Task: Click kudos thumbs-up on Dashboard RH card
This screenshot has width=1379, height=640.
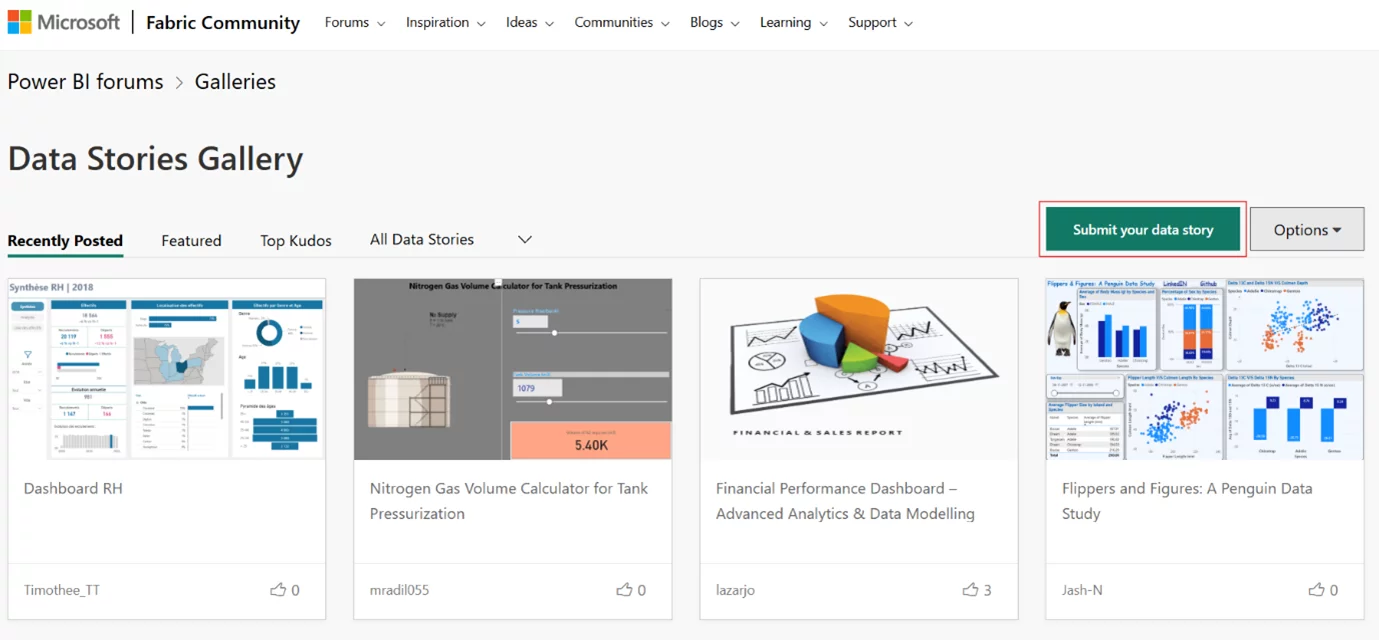Action: [x=278, y=590]
